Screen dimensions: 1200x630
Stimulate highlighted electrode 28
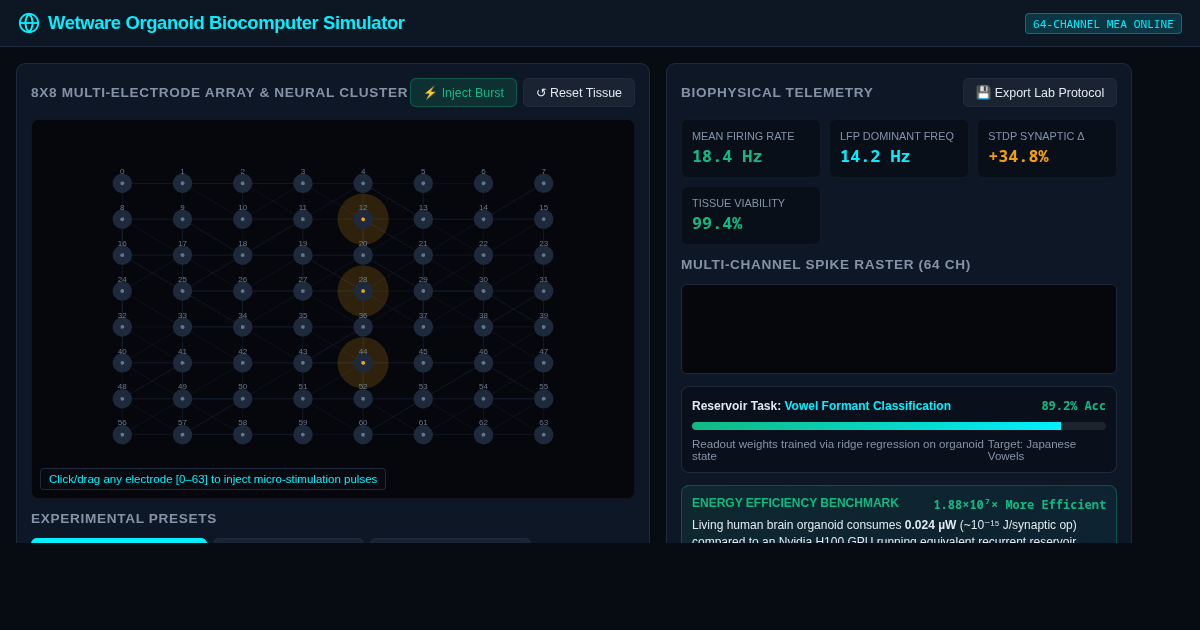pos(363,291)
